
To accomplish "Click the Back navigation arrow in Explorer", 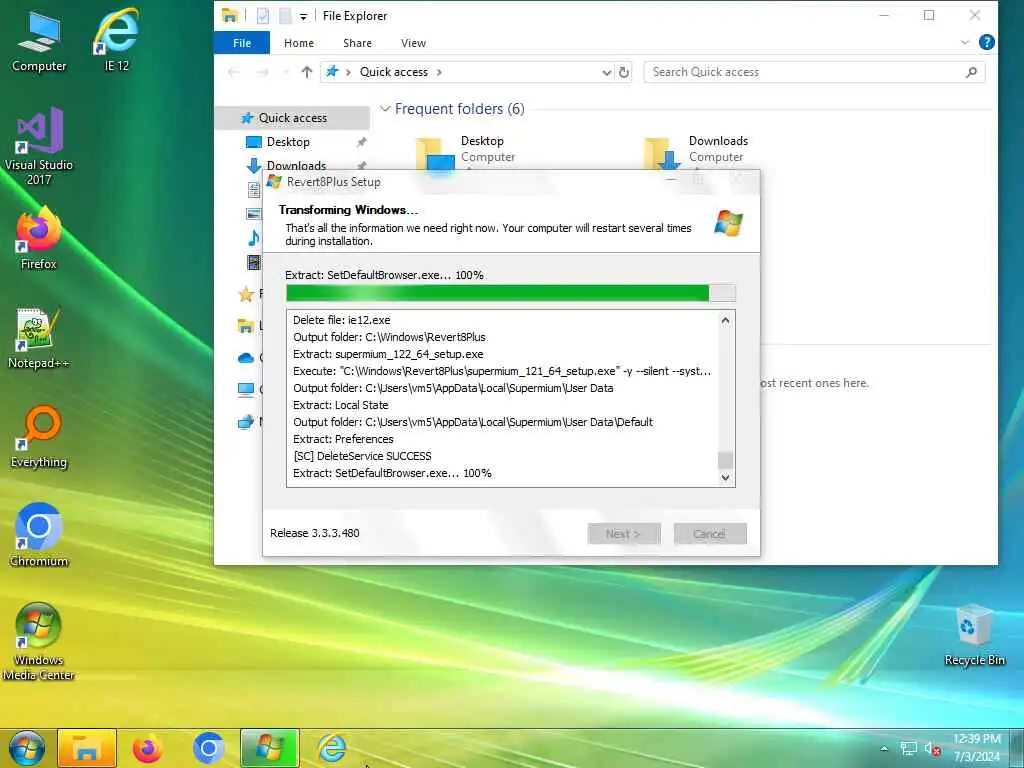I will pos(234,72).
